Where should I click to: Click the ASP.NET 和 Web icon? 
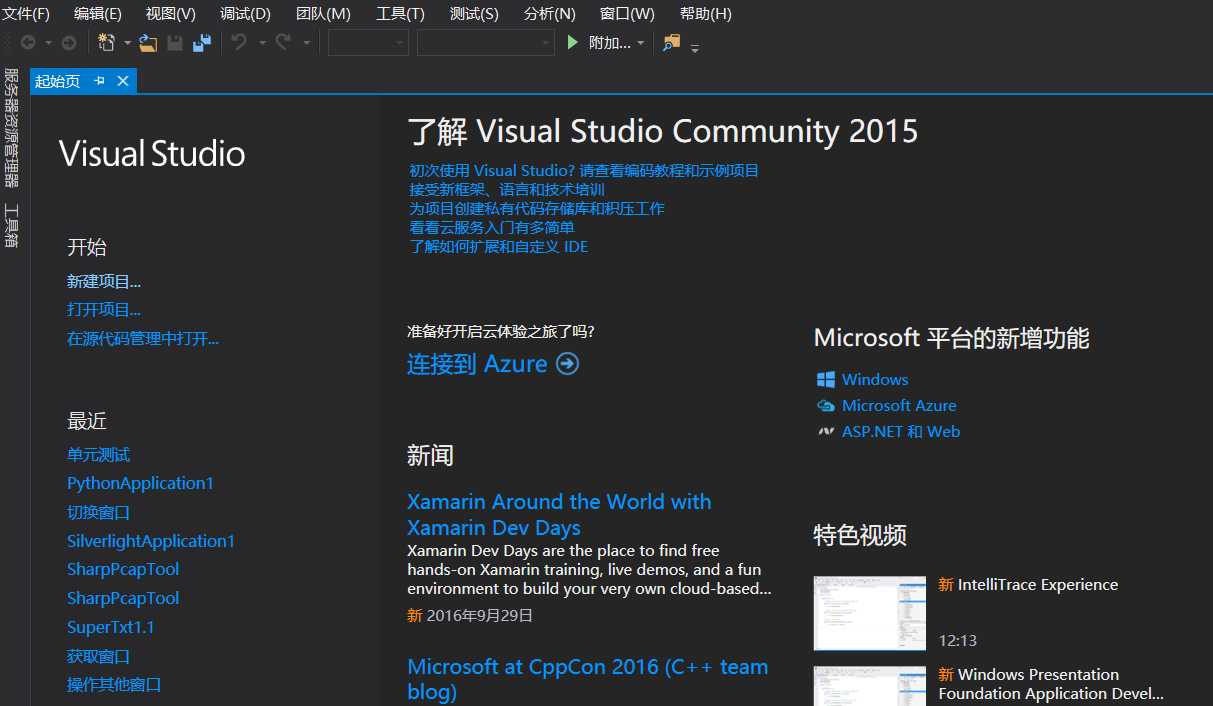point(826,432)
